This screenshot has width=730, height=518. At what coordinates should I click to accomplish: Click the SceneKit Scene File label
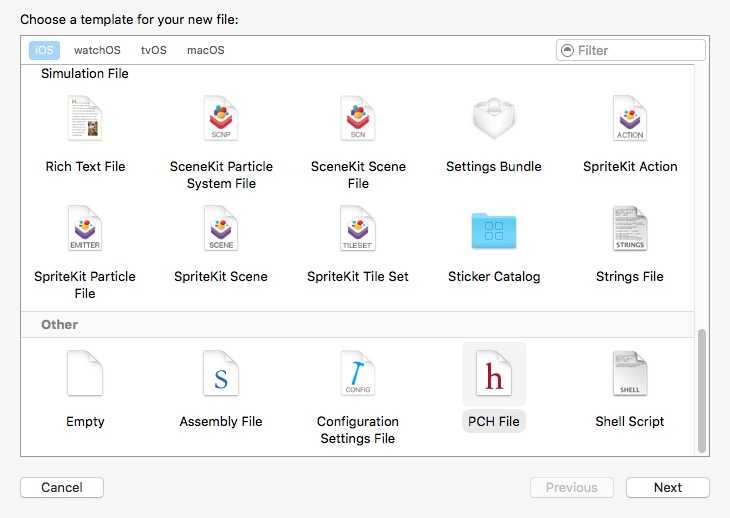pyautogui.click(x=358, y=175)
